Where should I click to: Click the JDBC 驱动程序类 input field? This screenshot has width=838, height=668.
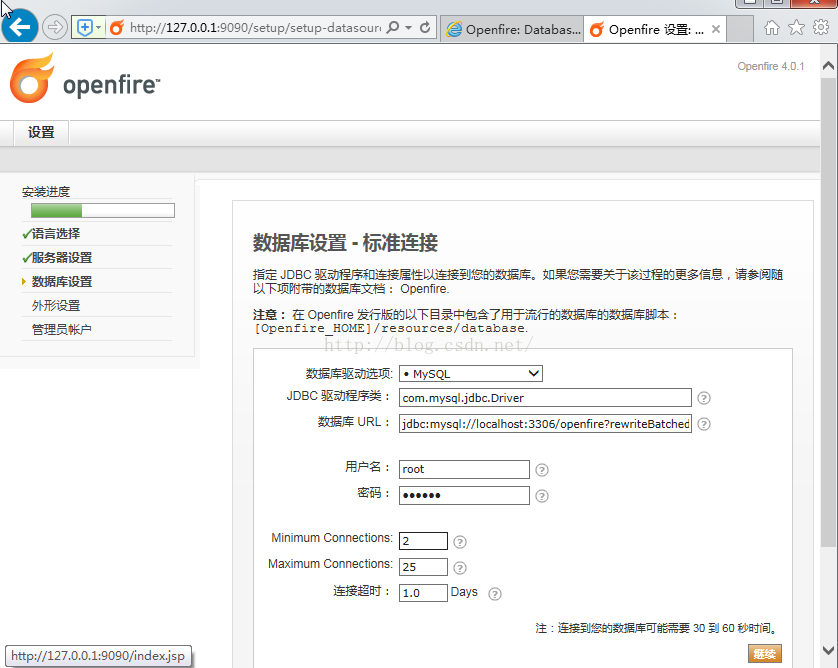tap(545, 398)
